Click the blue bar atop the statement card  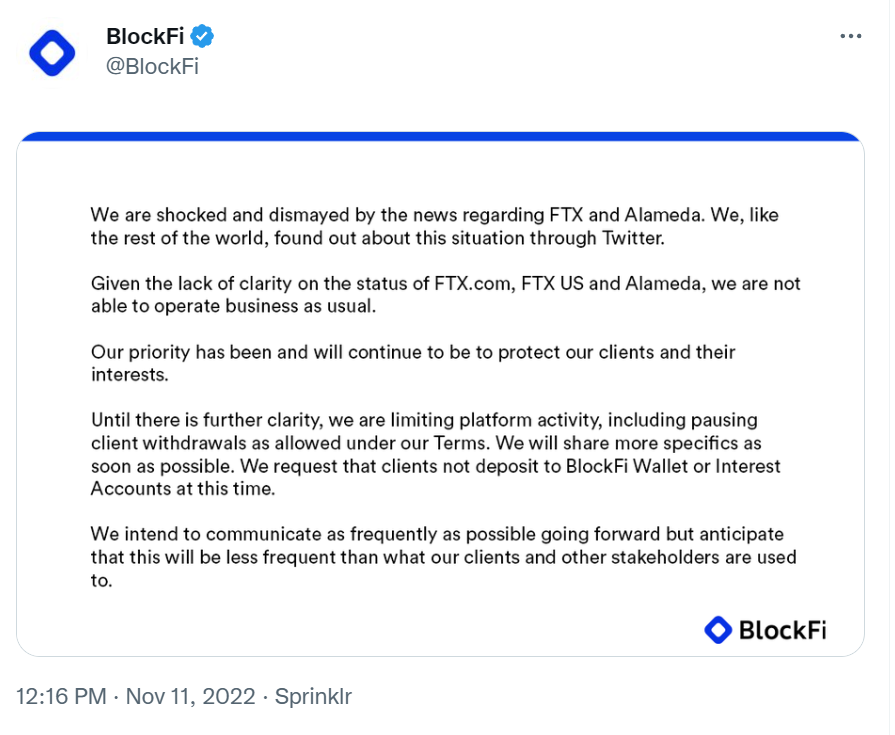(x=440, y=136)
